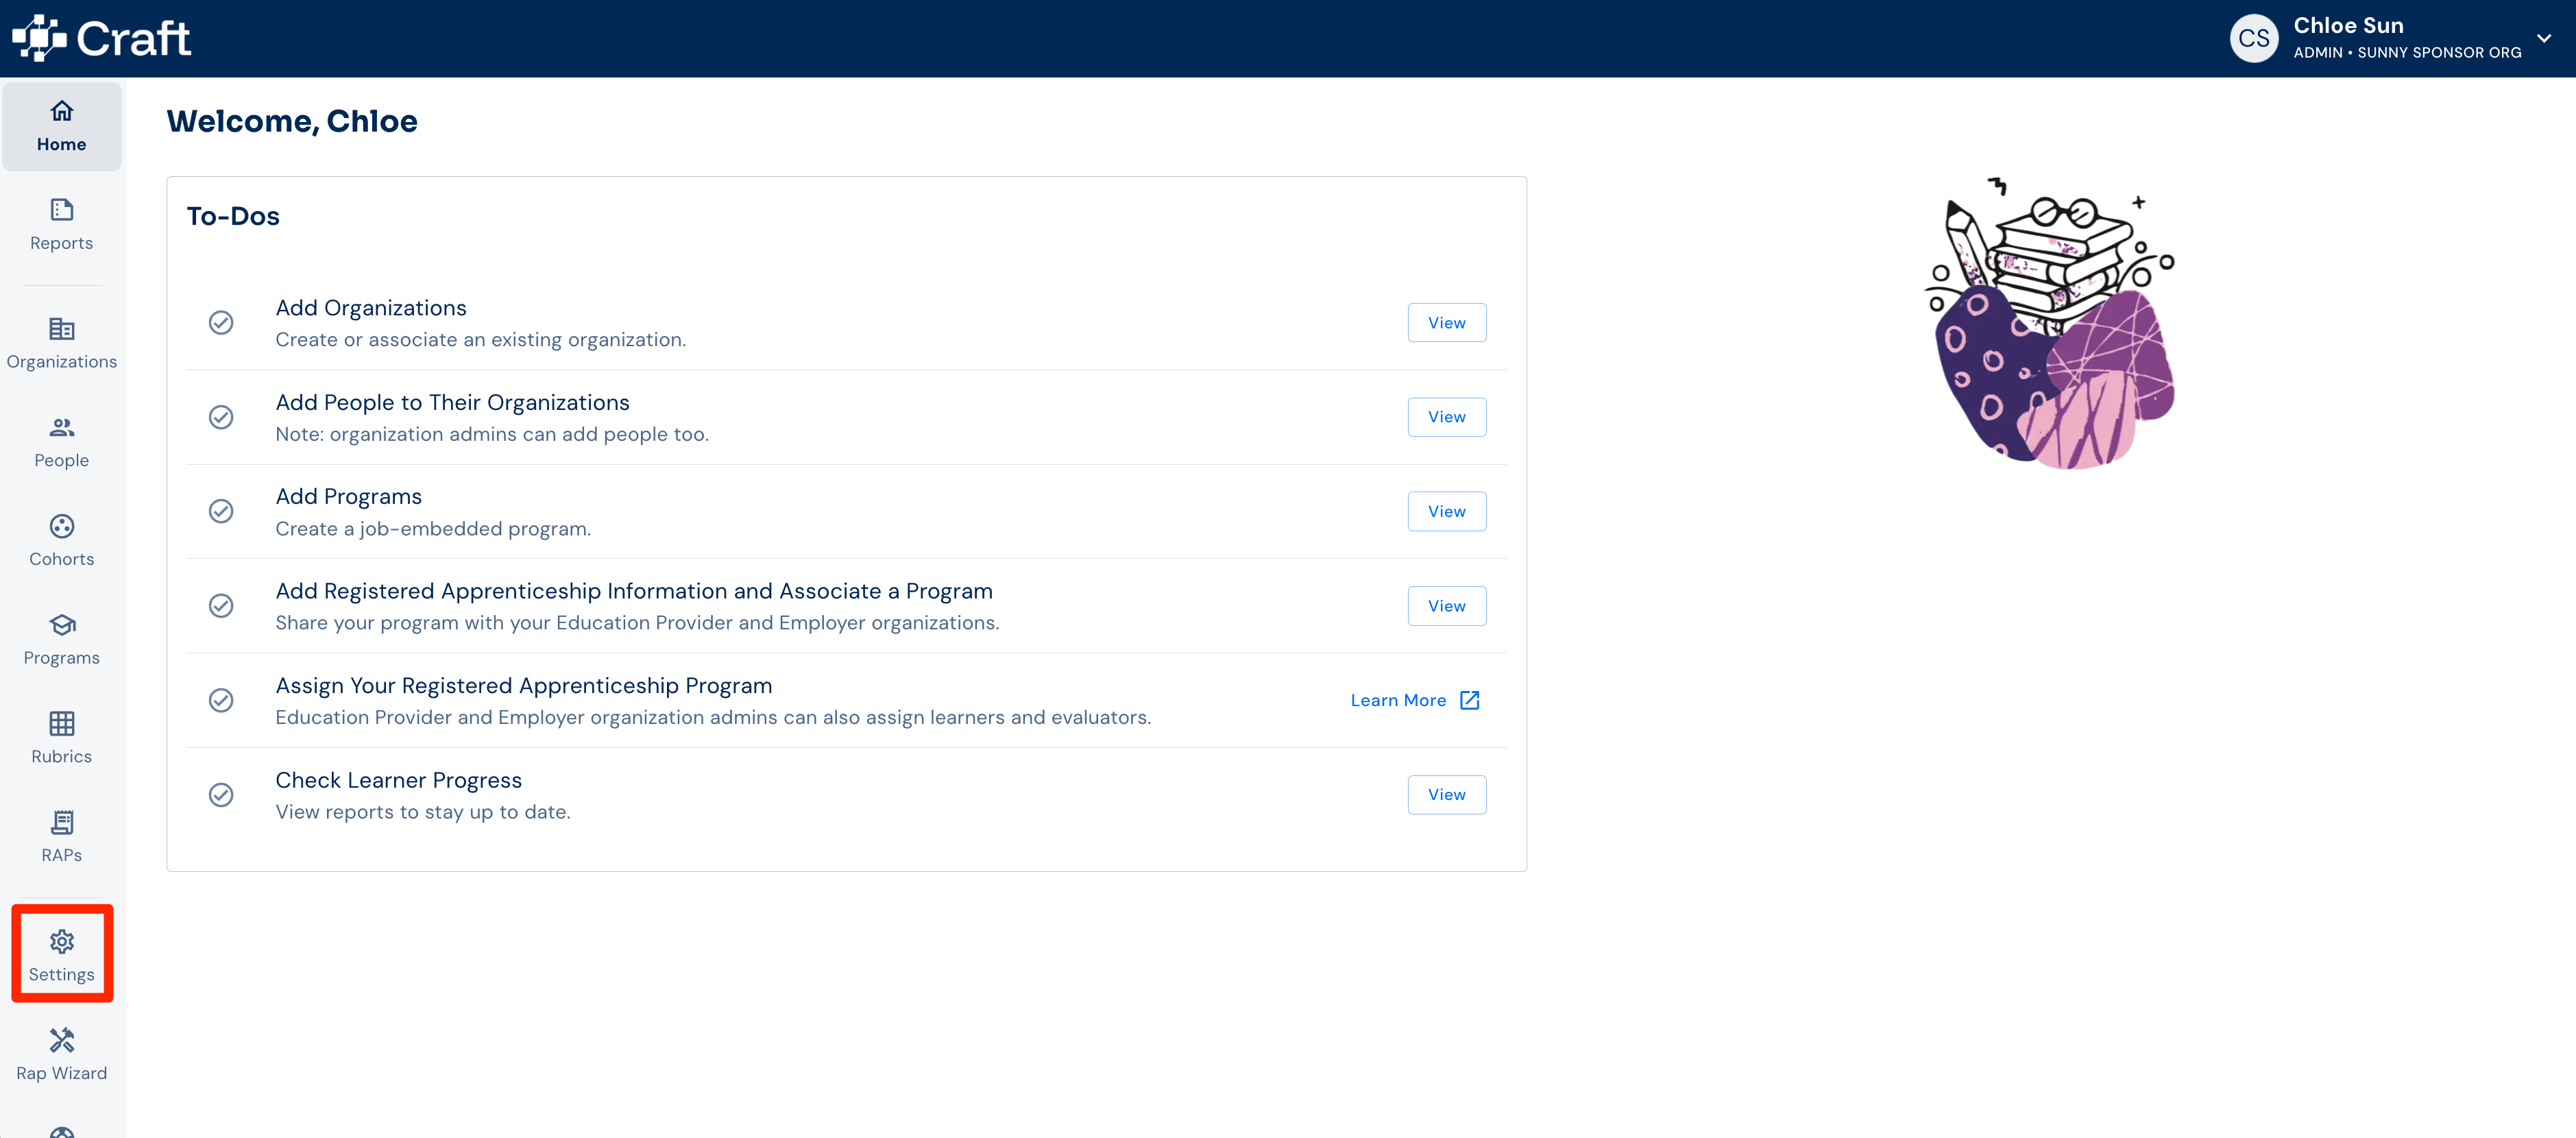Toggle the Check Learner Progress check circle
This screenshot has width=2576, height=1138.
[221, 795]
